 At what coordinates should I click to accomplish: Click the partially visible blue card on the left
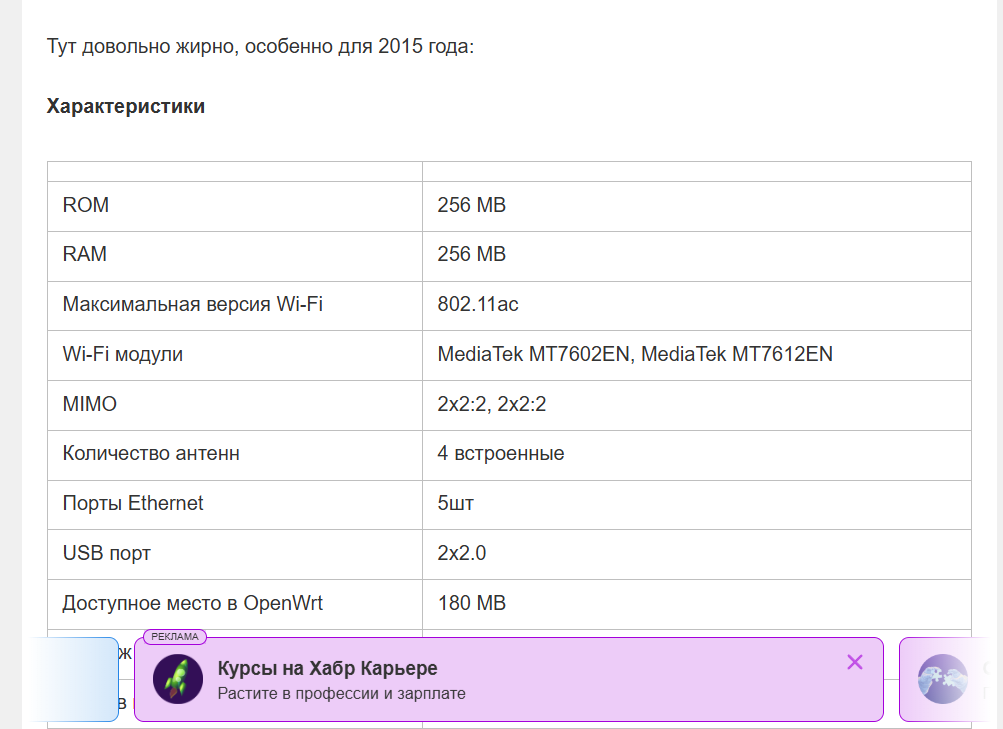(x=75, y=679)
